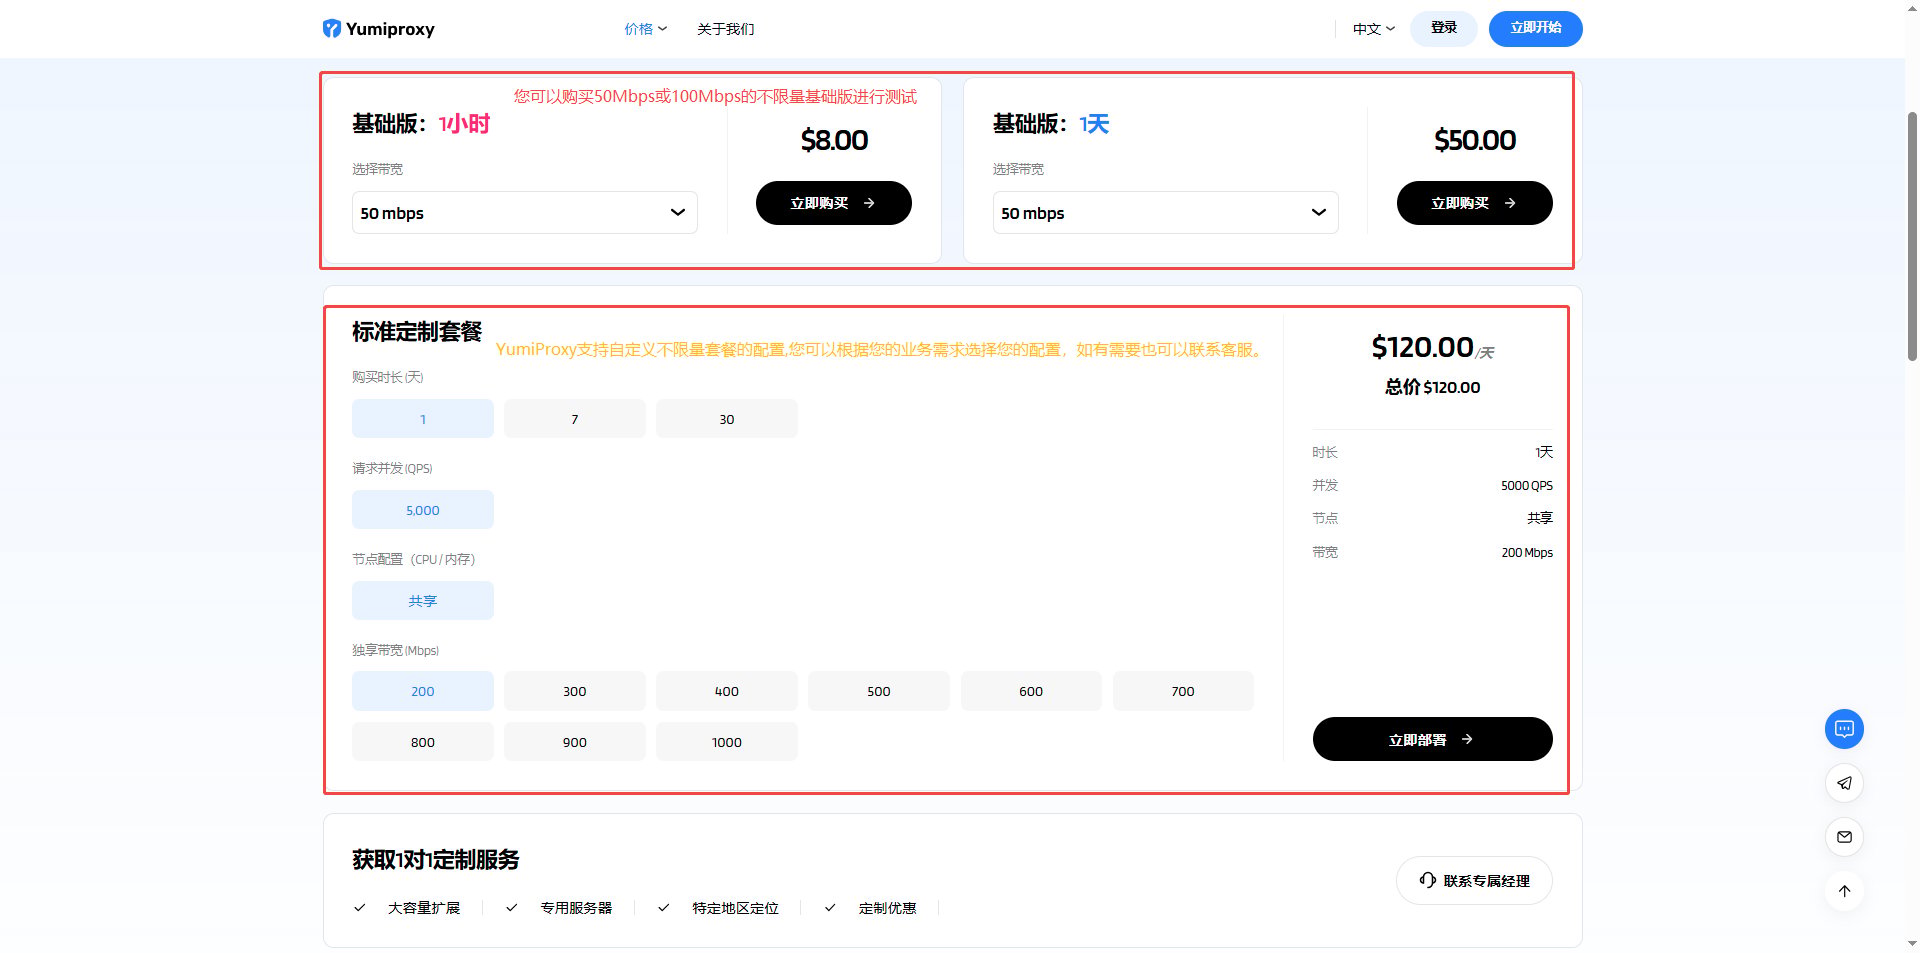The image size is (1920, 953).
Task: Select 1 day purchase duration
Action: pyautogui.click(x=423, y=419)
